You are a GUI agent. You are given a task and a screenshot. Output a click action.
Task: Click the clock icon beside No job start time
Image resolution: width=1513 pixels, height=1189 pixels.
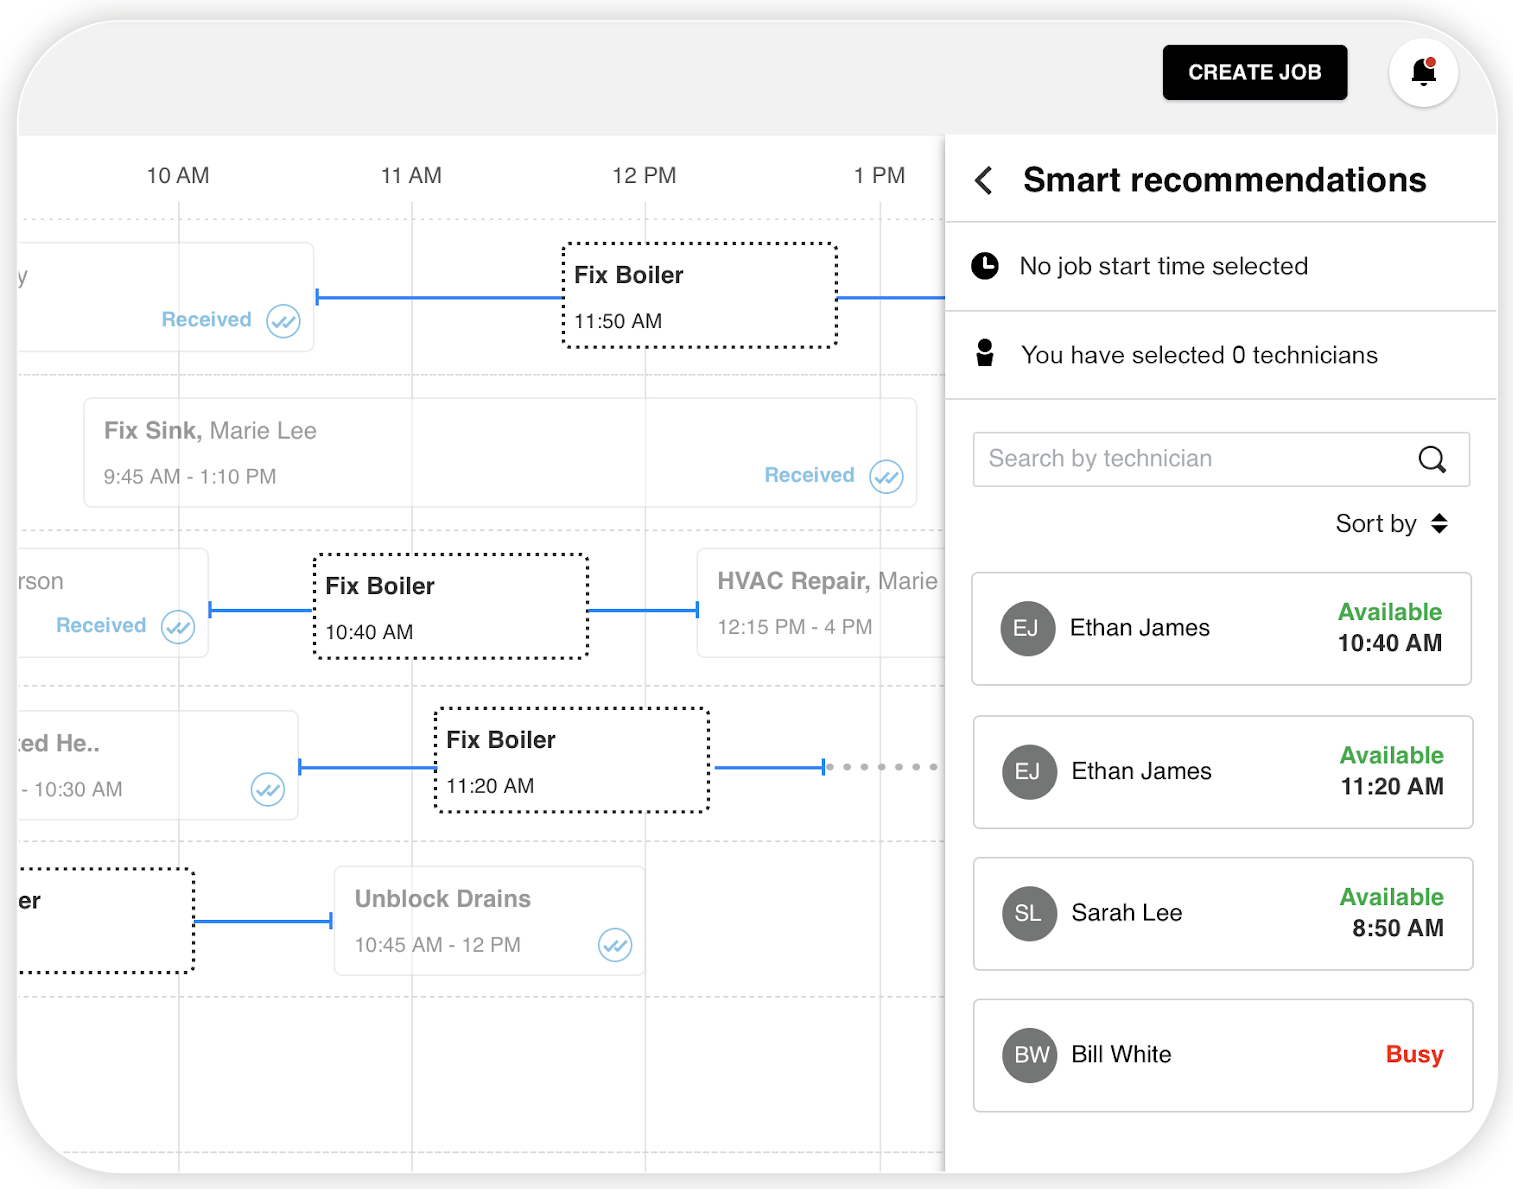[x=985, y=266]
